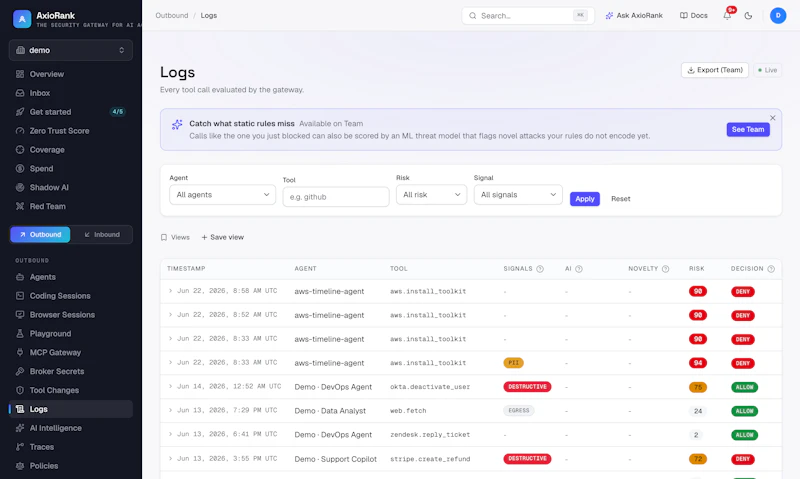
Task: Click the Playground flask icon
Action: click(20, 334)
